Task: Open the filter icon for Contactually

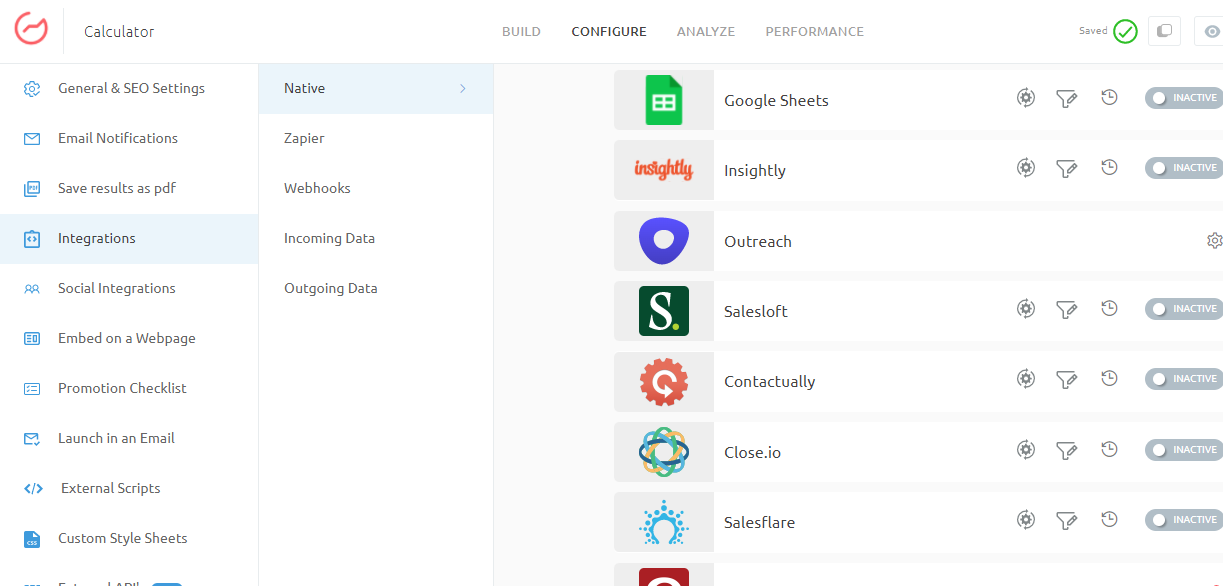Action: (1067, 379)
